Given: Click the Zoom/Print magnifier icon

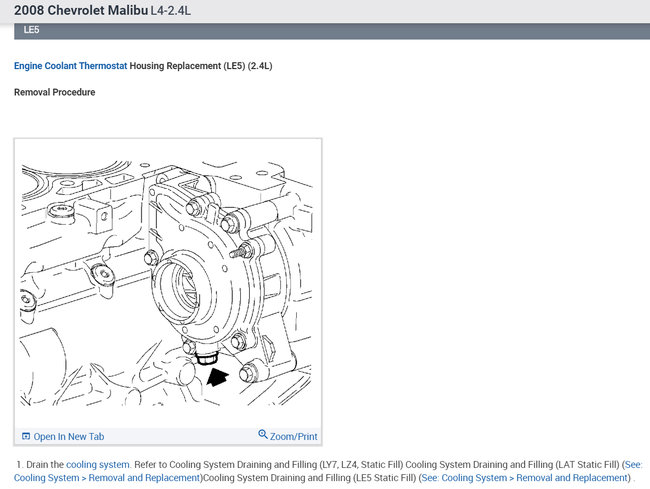Looking at the screenshot, I should [263, 434].
